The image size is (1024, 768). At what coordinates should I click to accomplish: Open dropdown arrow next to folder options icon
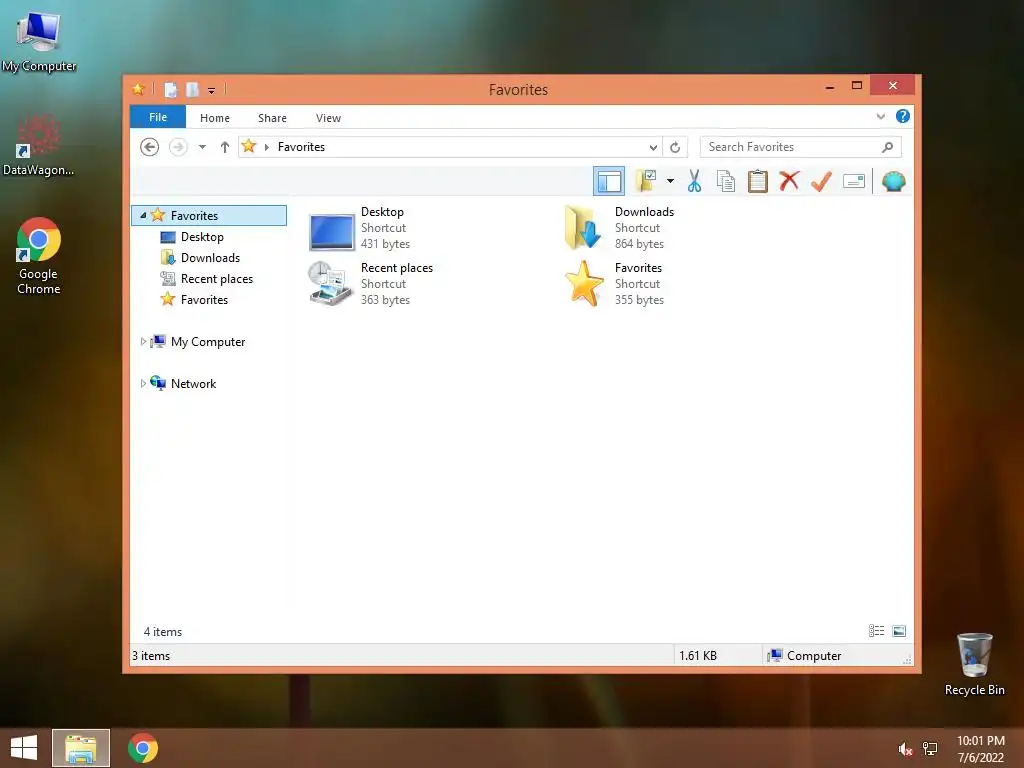(670, 181)
